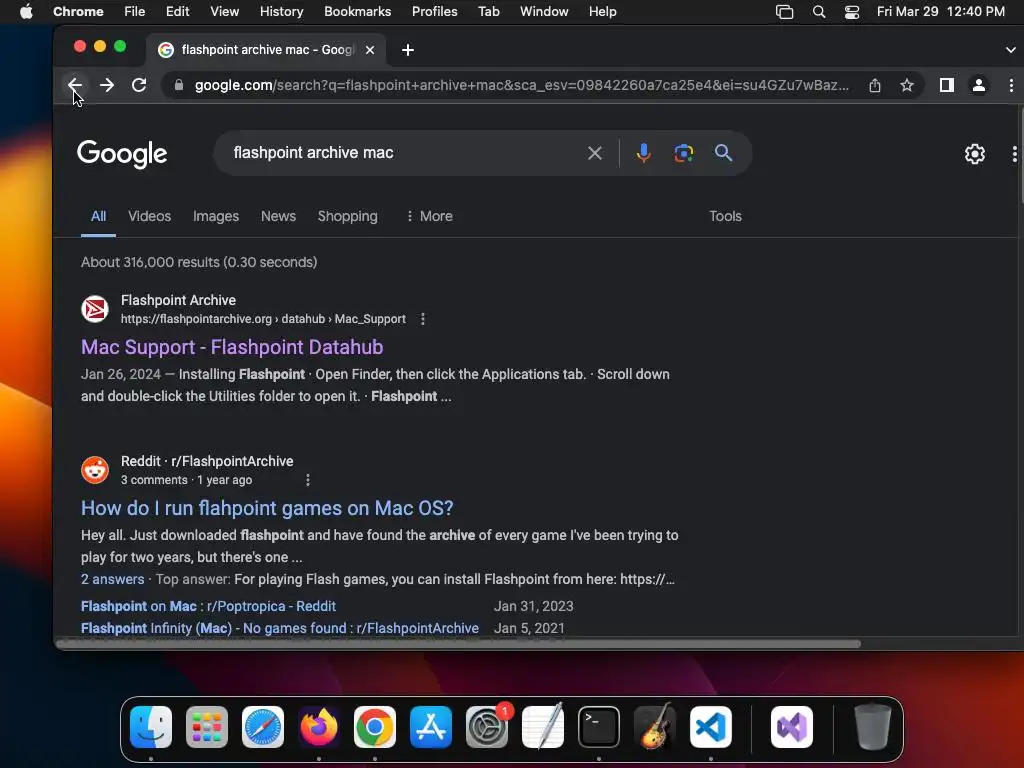Screen dimensions: 1024x768
Task: Open How do I run flahpoint games link
Action: 267,508
